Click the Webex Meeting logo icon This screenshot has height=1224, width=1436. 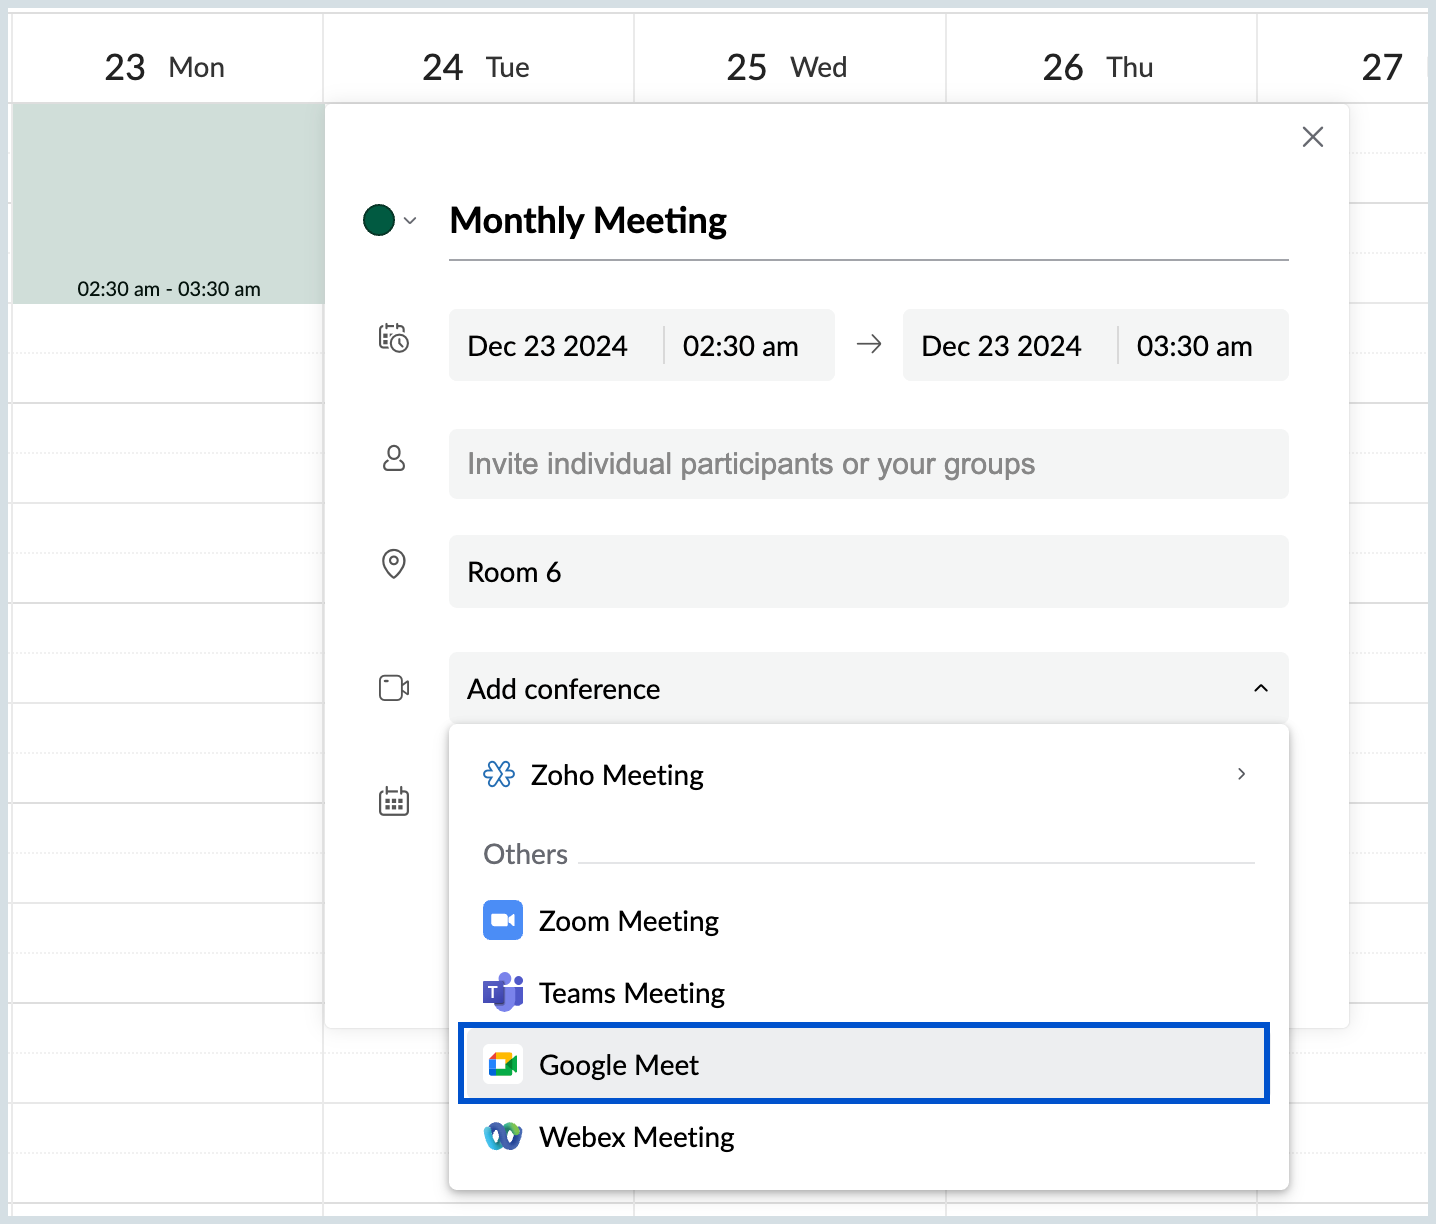(503, 1136)
